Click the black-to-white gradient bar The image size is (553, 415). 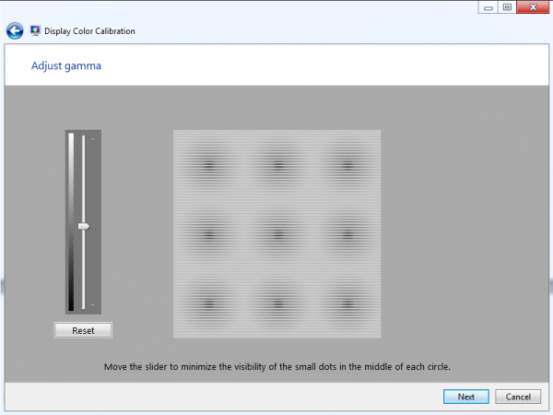[x=71, y=222]
